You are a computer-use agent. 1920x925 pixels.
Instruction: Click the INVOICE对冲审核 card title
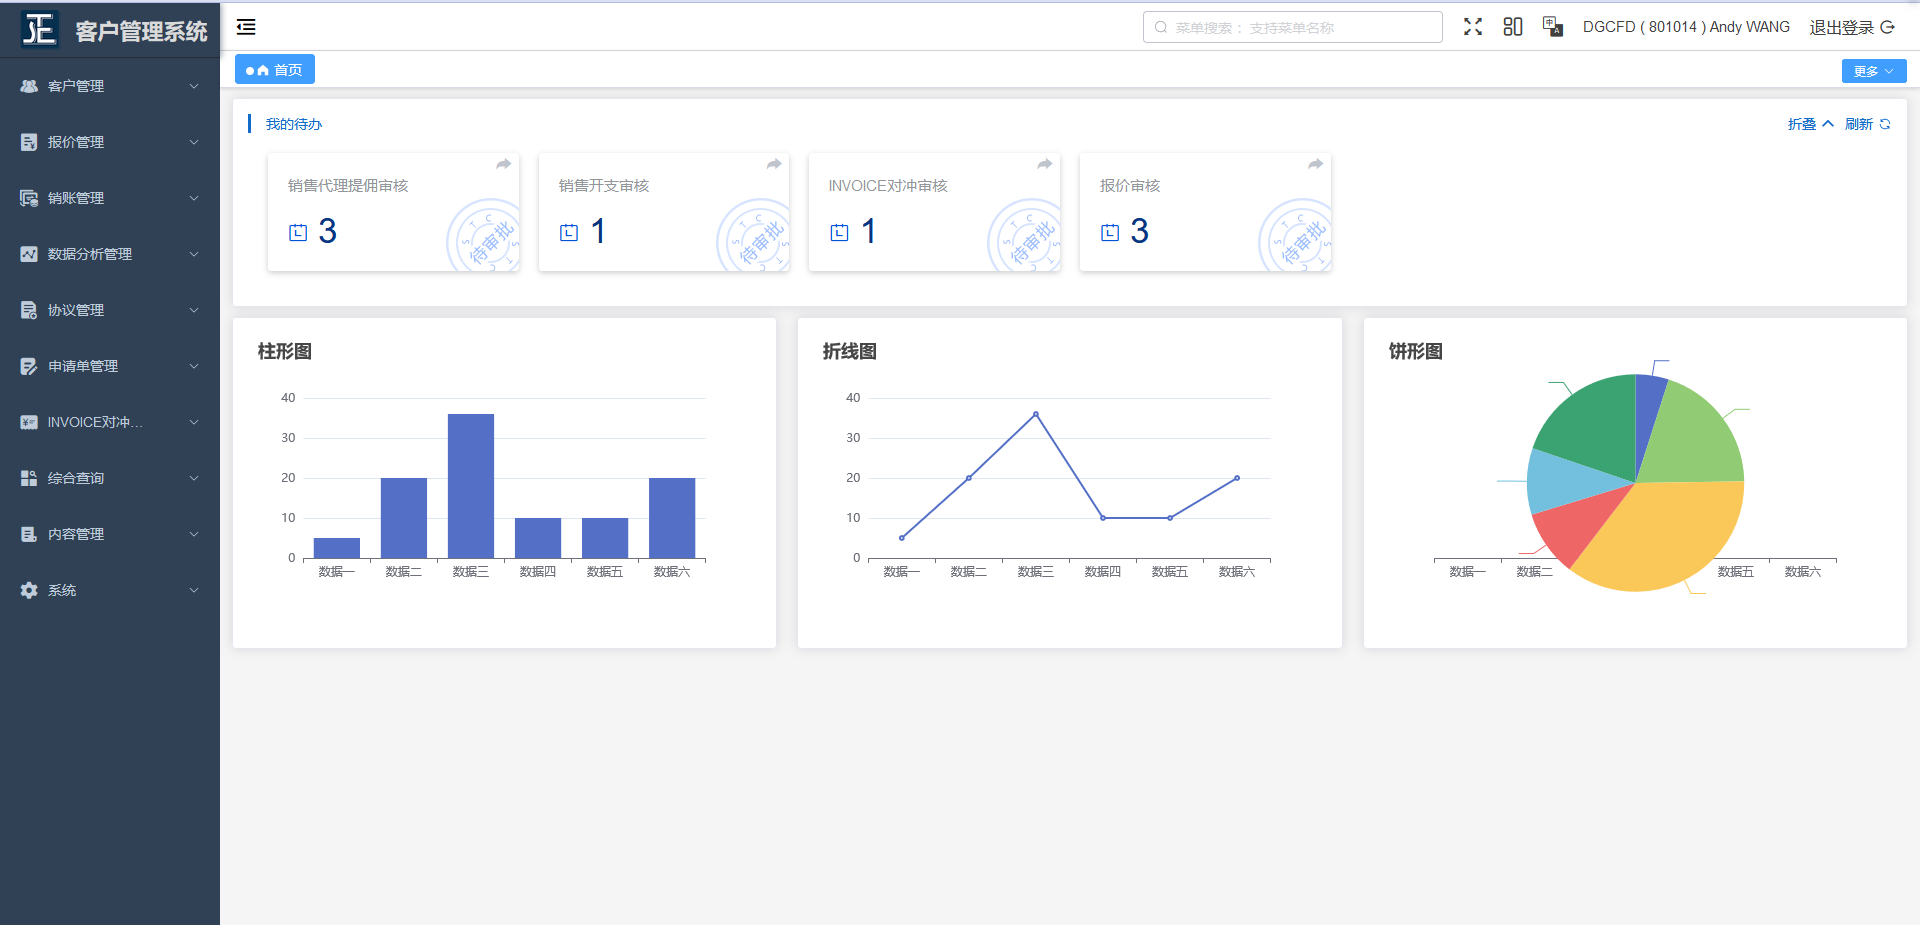point(888,186)
